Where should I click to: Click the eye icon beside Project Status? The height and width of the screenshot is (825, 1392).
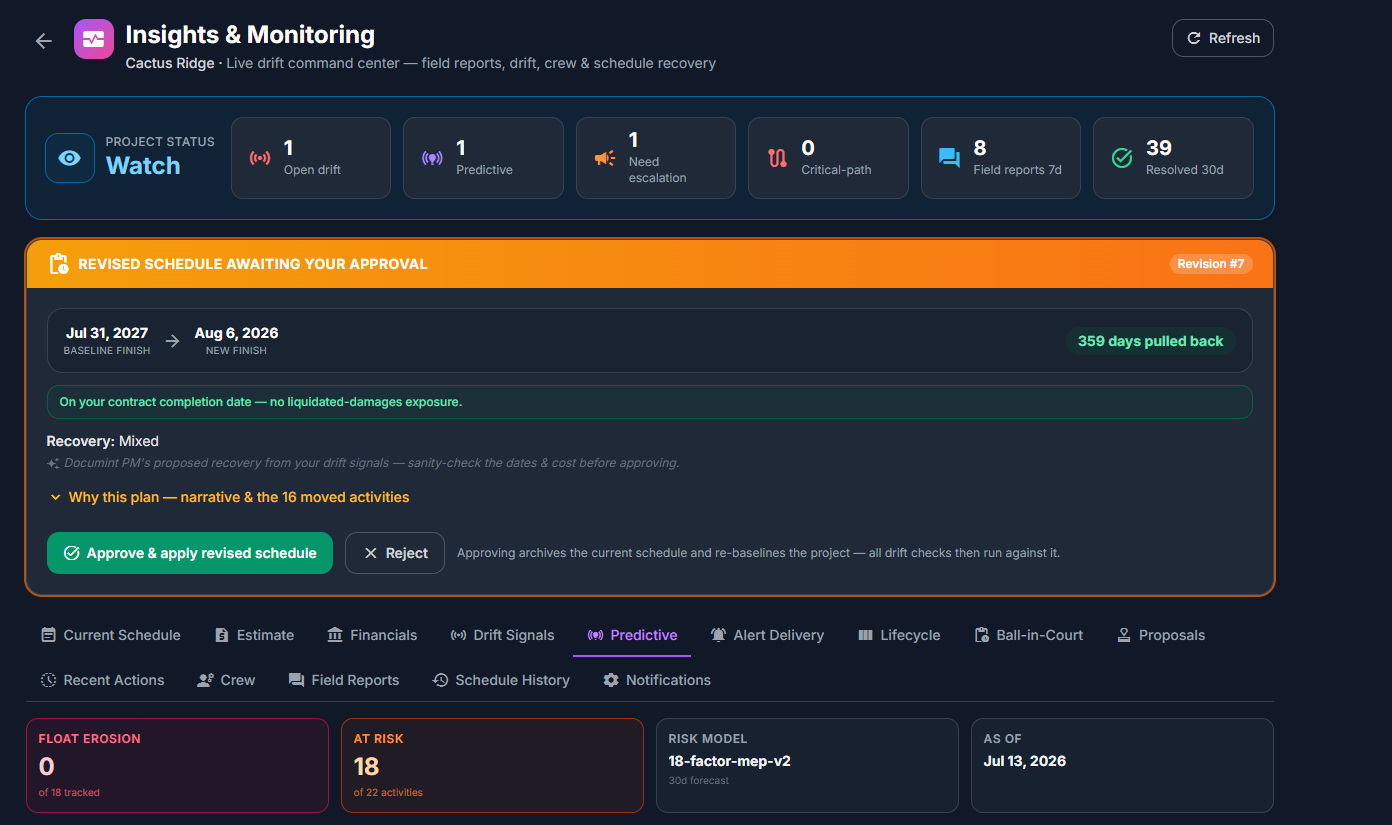(x=70, y=158)
